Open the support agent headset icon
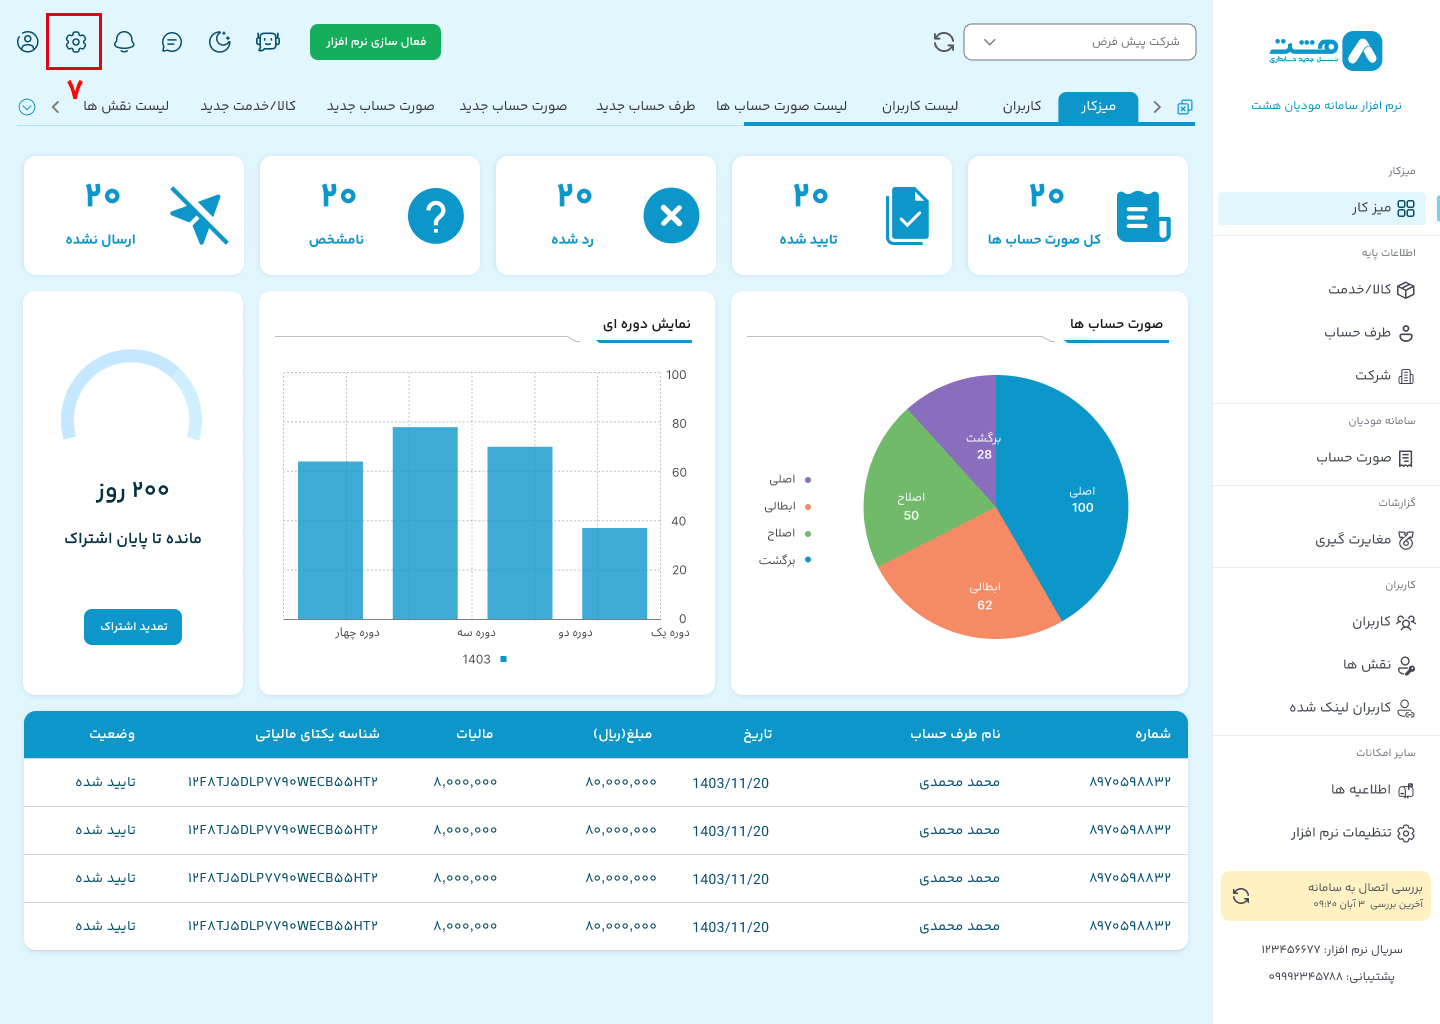Viewport: 1440px width, 1024px height. pyautogui.click(x=267, y=42)
